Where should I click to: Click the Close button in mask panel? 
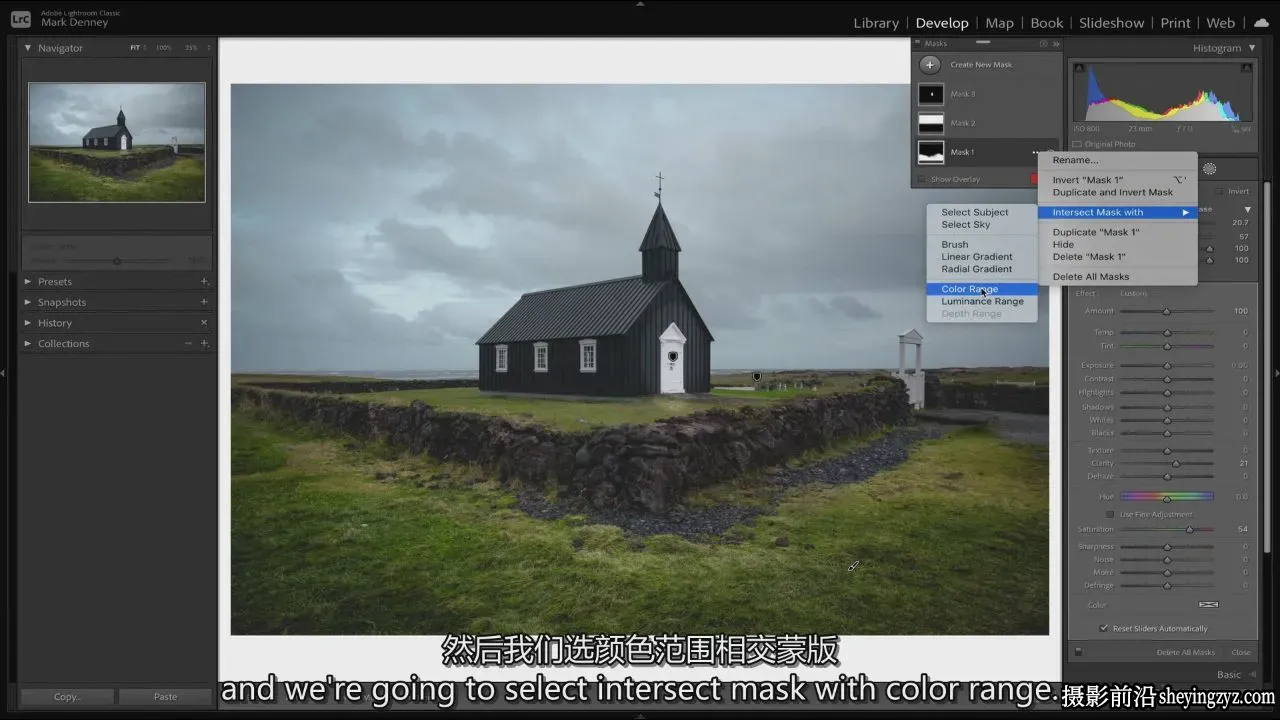click(x=1241, y=653)
